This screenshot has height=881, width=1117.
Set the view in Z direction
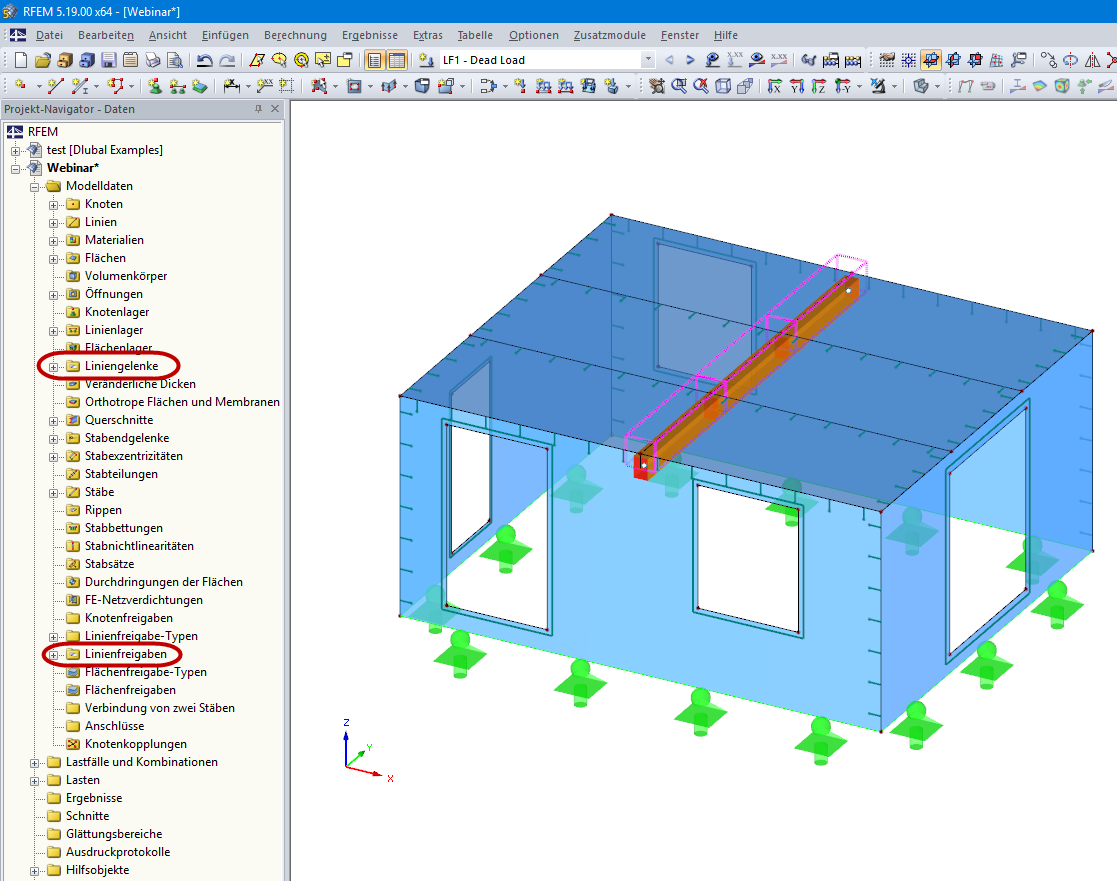pyautogui.click(x=819, y=86)
